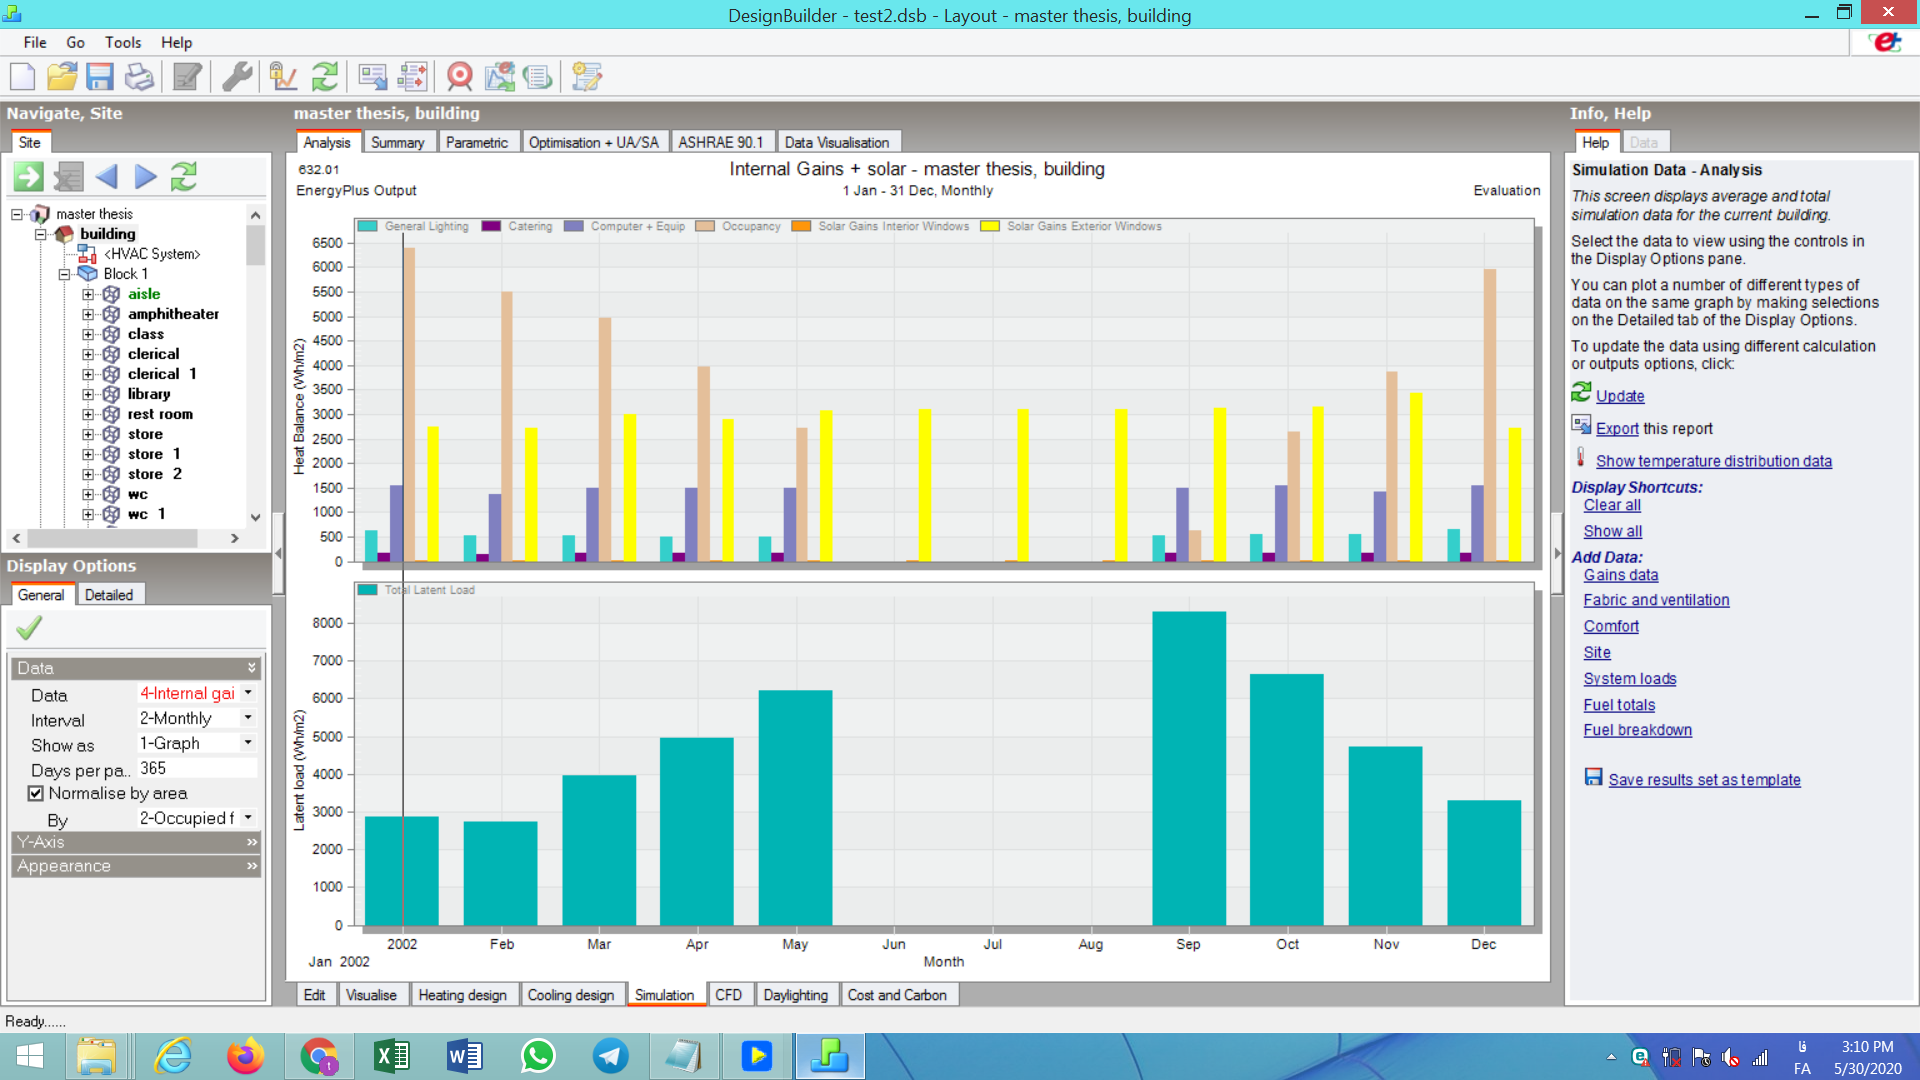Switch to the Summary tab
The image size is (1920, 1080).
click(398, 142)
